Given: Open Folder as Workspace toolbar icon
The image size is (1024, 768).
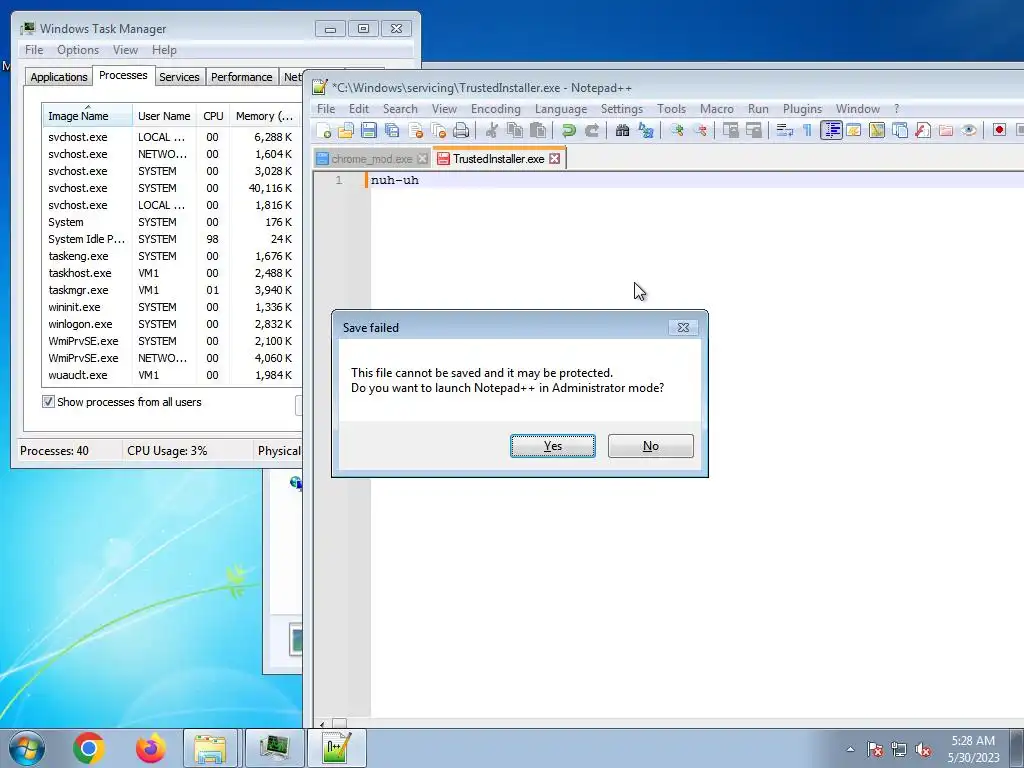Looking at the screenshot, I should click(x=946, y=131).
